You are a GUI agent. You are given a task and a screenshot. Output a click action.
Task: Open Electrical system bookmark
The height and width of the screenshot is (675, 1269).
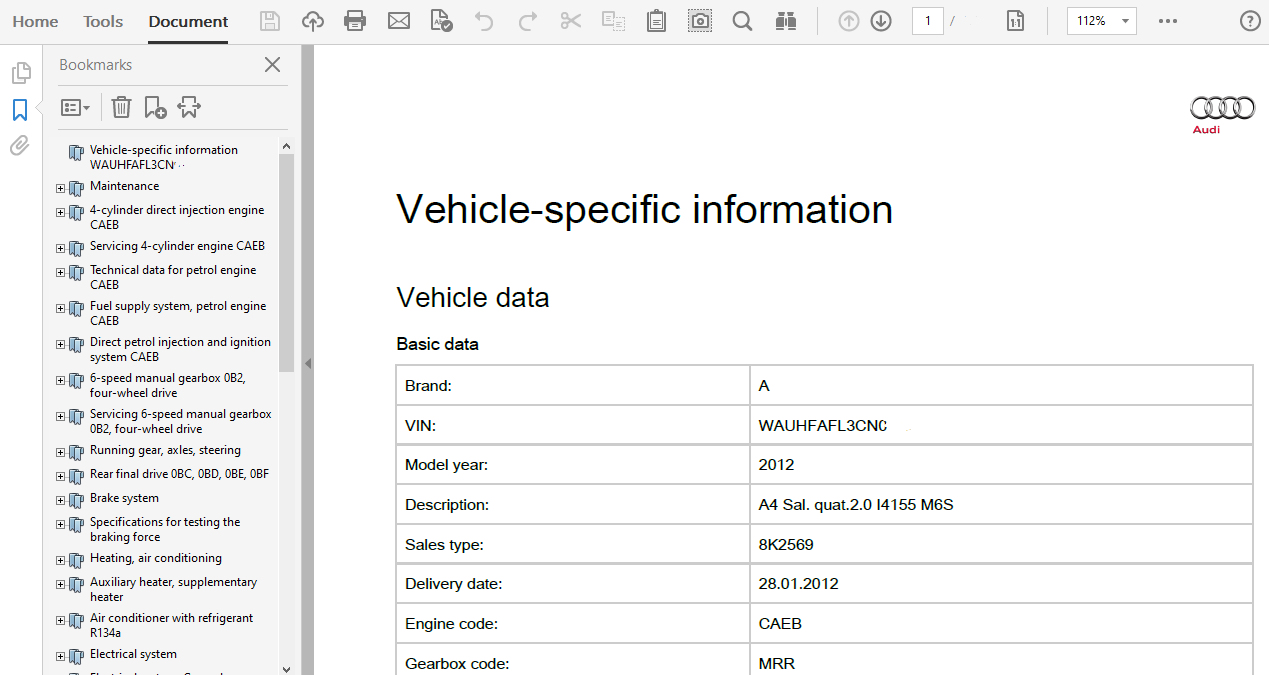pyautogui.click(x=133, y=654)
